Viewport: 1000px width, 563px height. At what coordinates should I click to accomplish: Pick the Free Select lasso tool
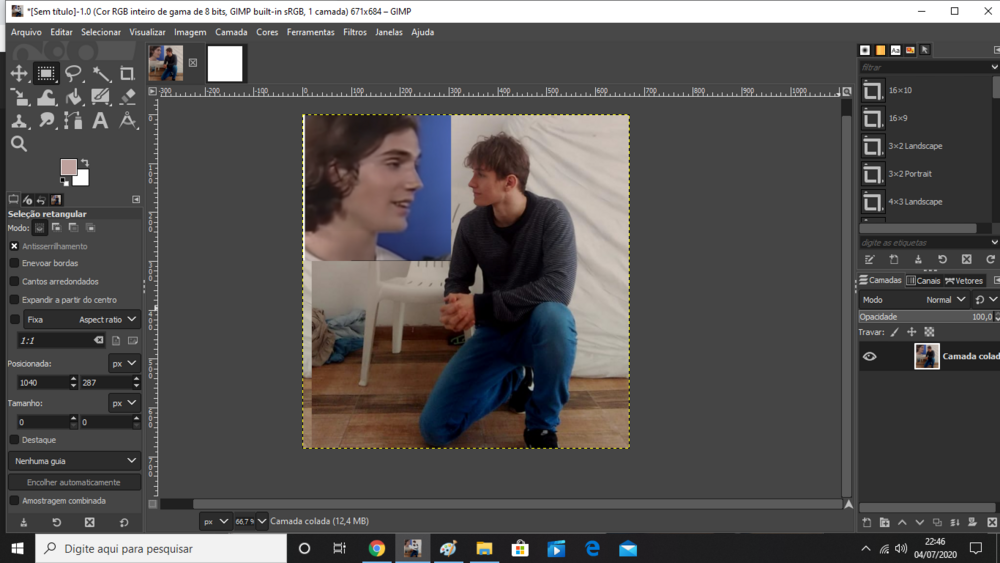(x=73, y=73)
